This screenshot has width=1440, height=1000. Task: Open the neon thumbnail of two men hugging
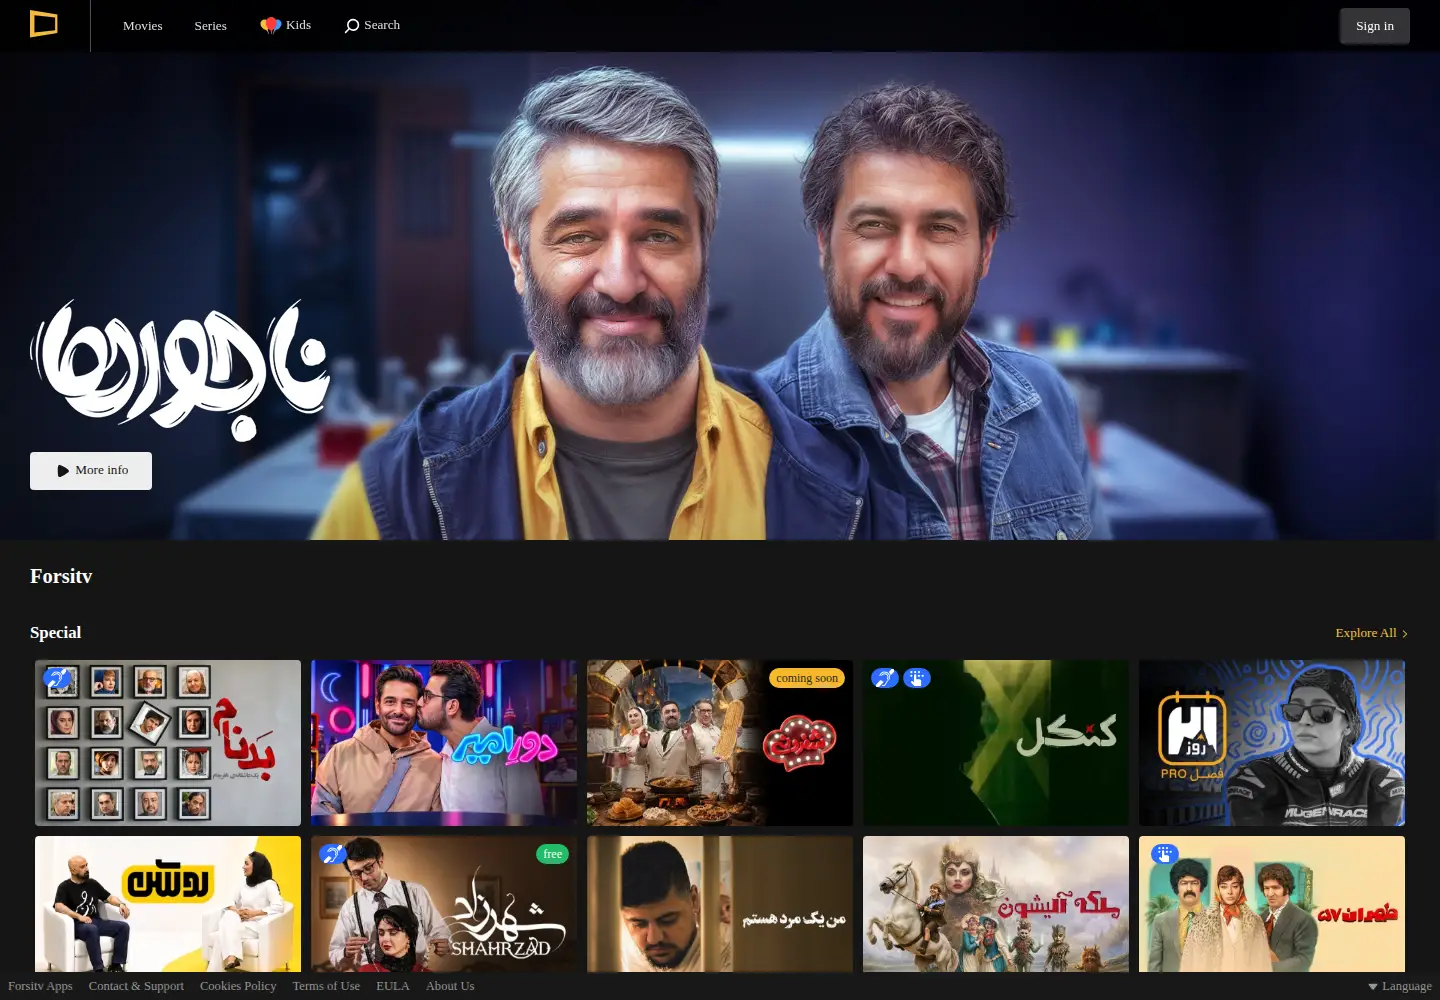[444, 743]
